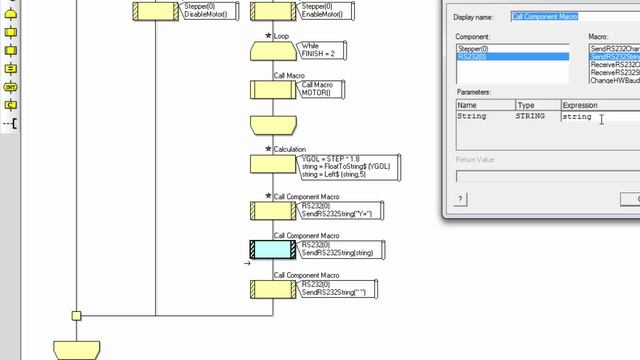Image resolution: width=640 pixels, height=360 pixels.
Task: Click the Name column header in Parameters
Action: [486, 105]
